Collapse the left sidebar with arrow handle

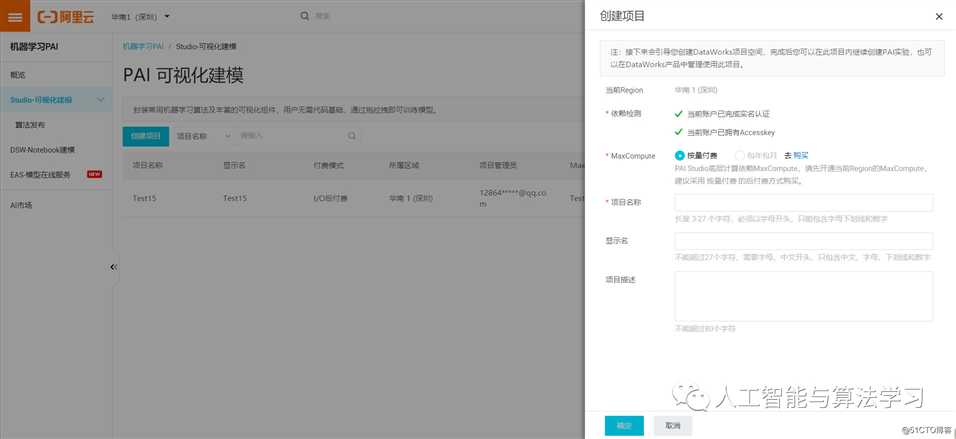click(113, 267)
